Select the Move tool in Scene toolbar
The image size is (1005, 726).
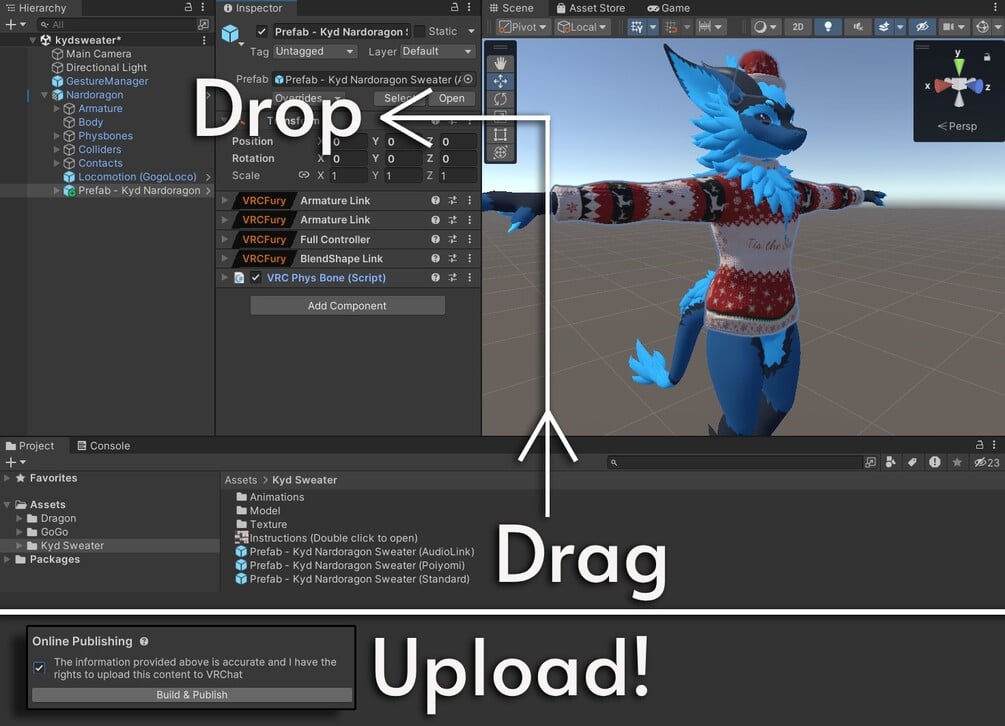pos(500,81)
